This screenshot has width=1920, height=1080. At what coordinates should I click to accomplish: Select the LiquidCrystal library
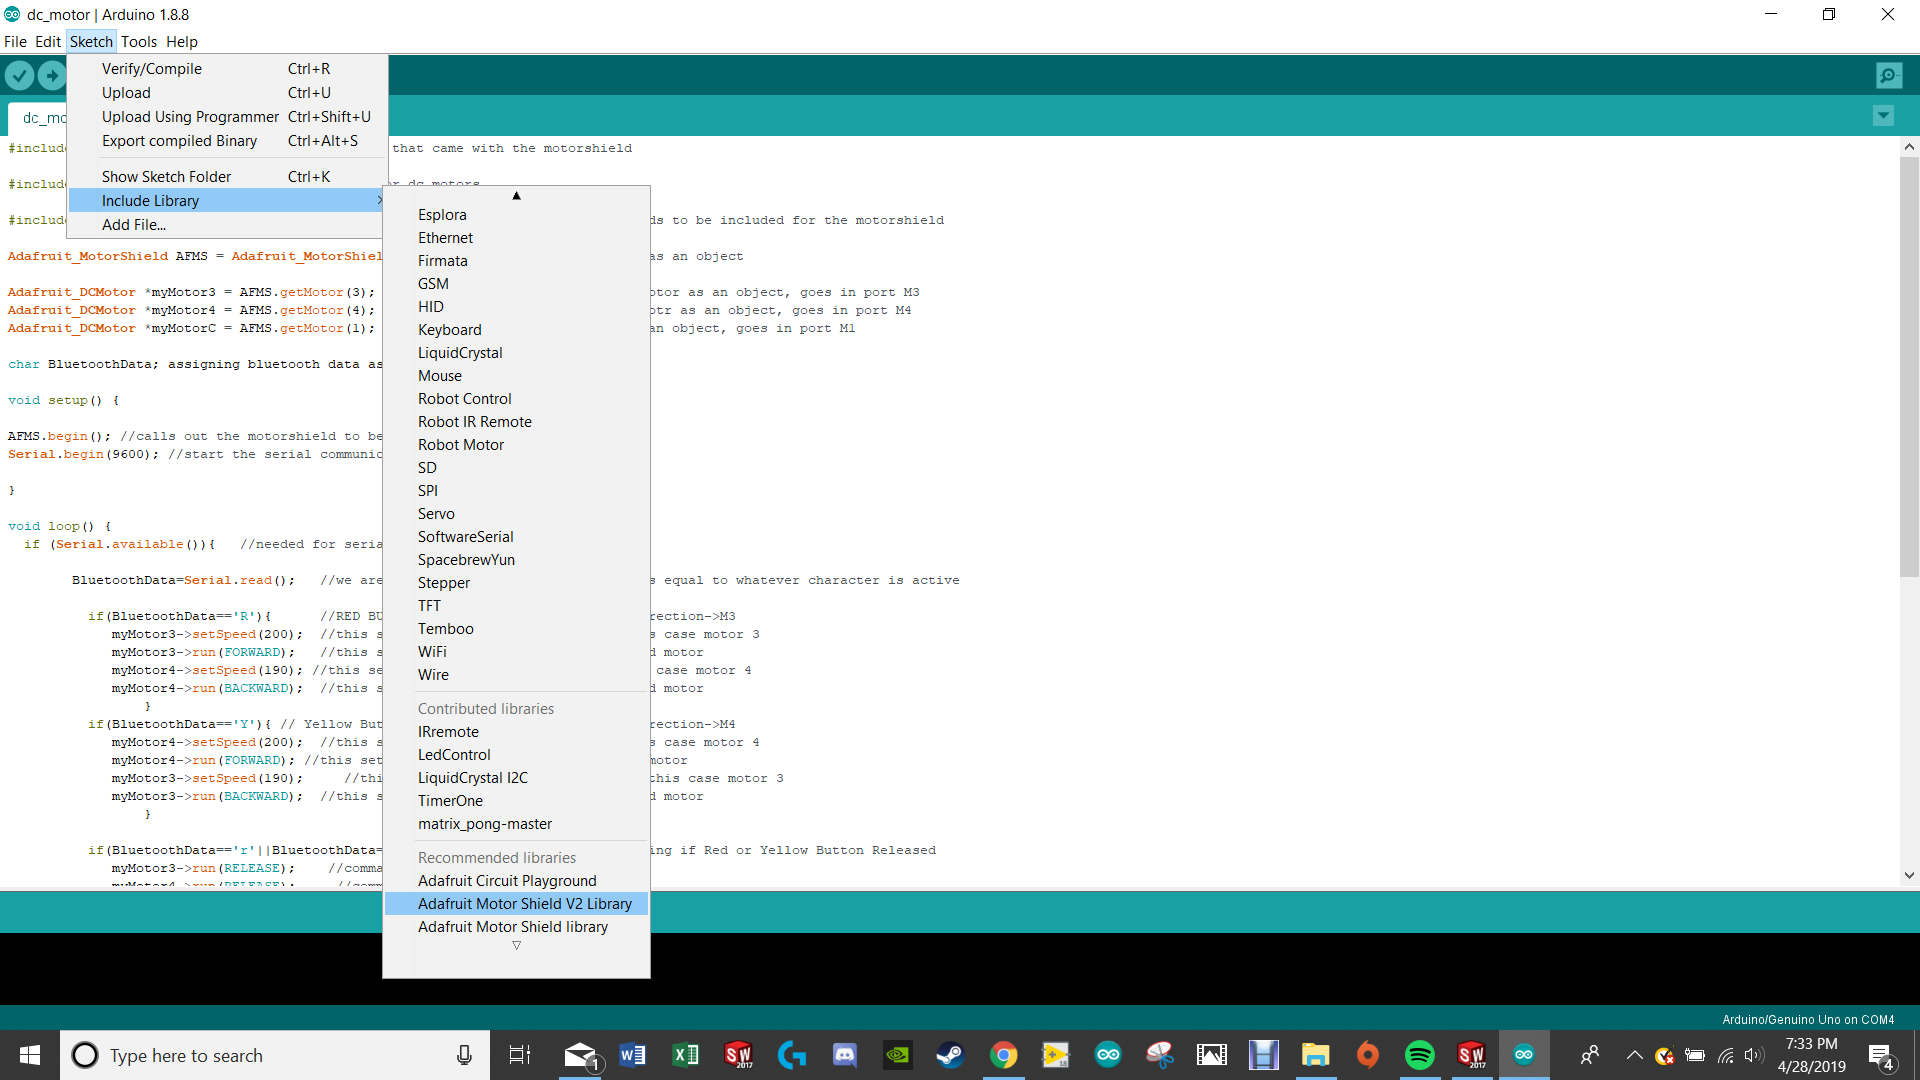pos(459,352)
